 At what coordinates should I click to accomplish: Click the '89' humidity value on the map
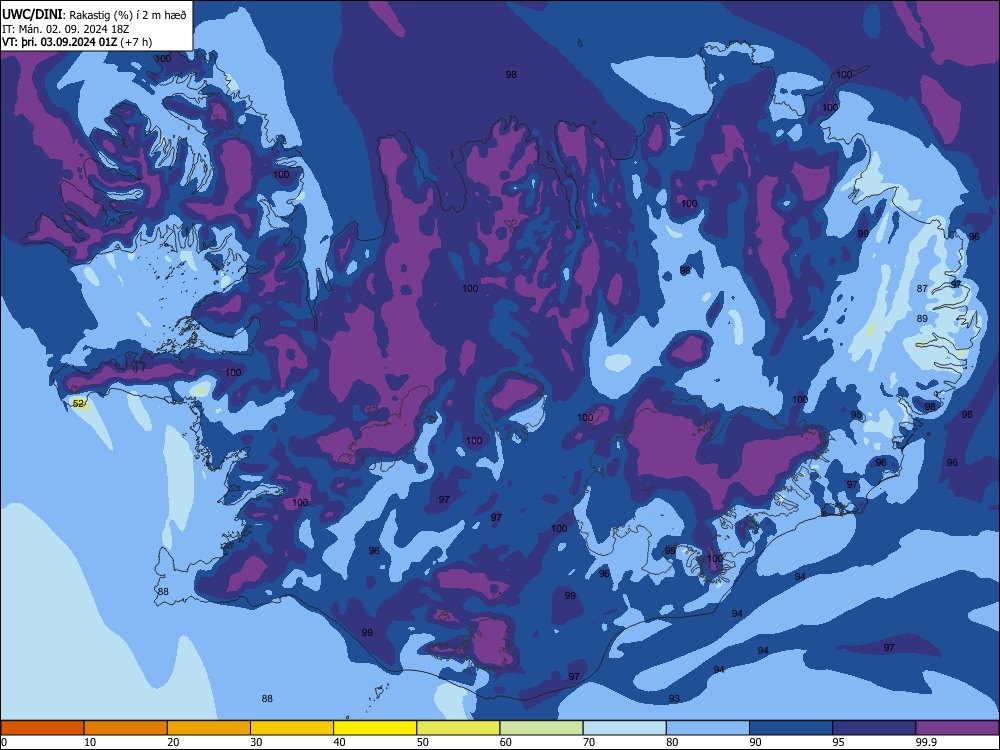922,318
